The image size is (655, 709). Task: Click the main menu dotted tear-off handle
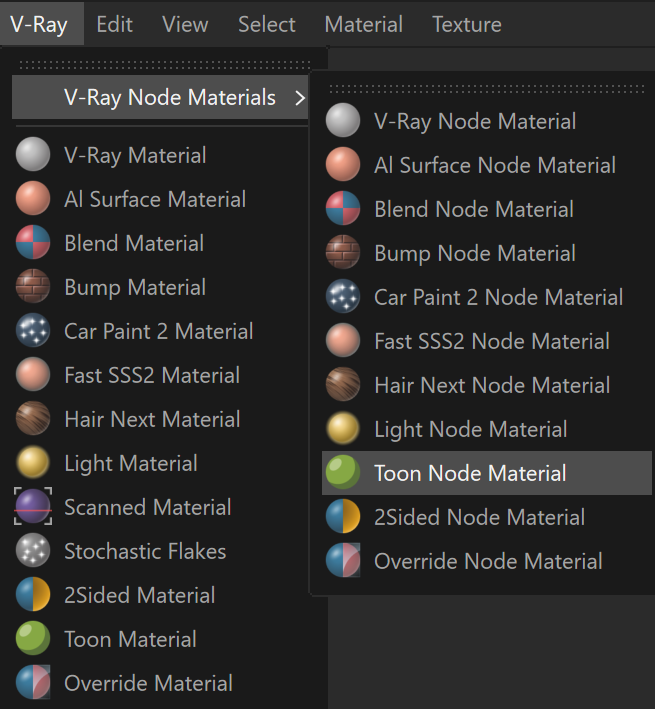point(165,65)
